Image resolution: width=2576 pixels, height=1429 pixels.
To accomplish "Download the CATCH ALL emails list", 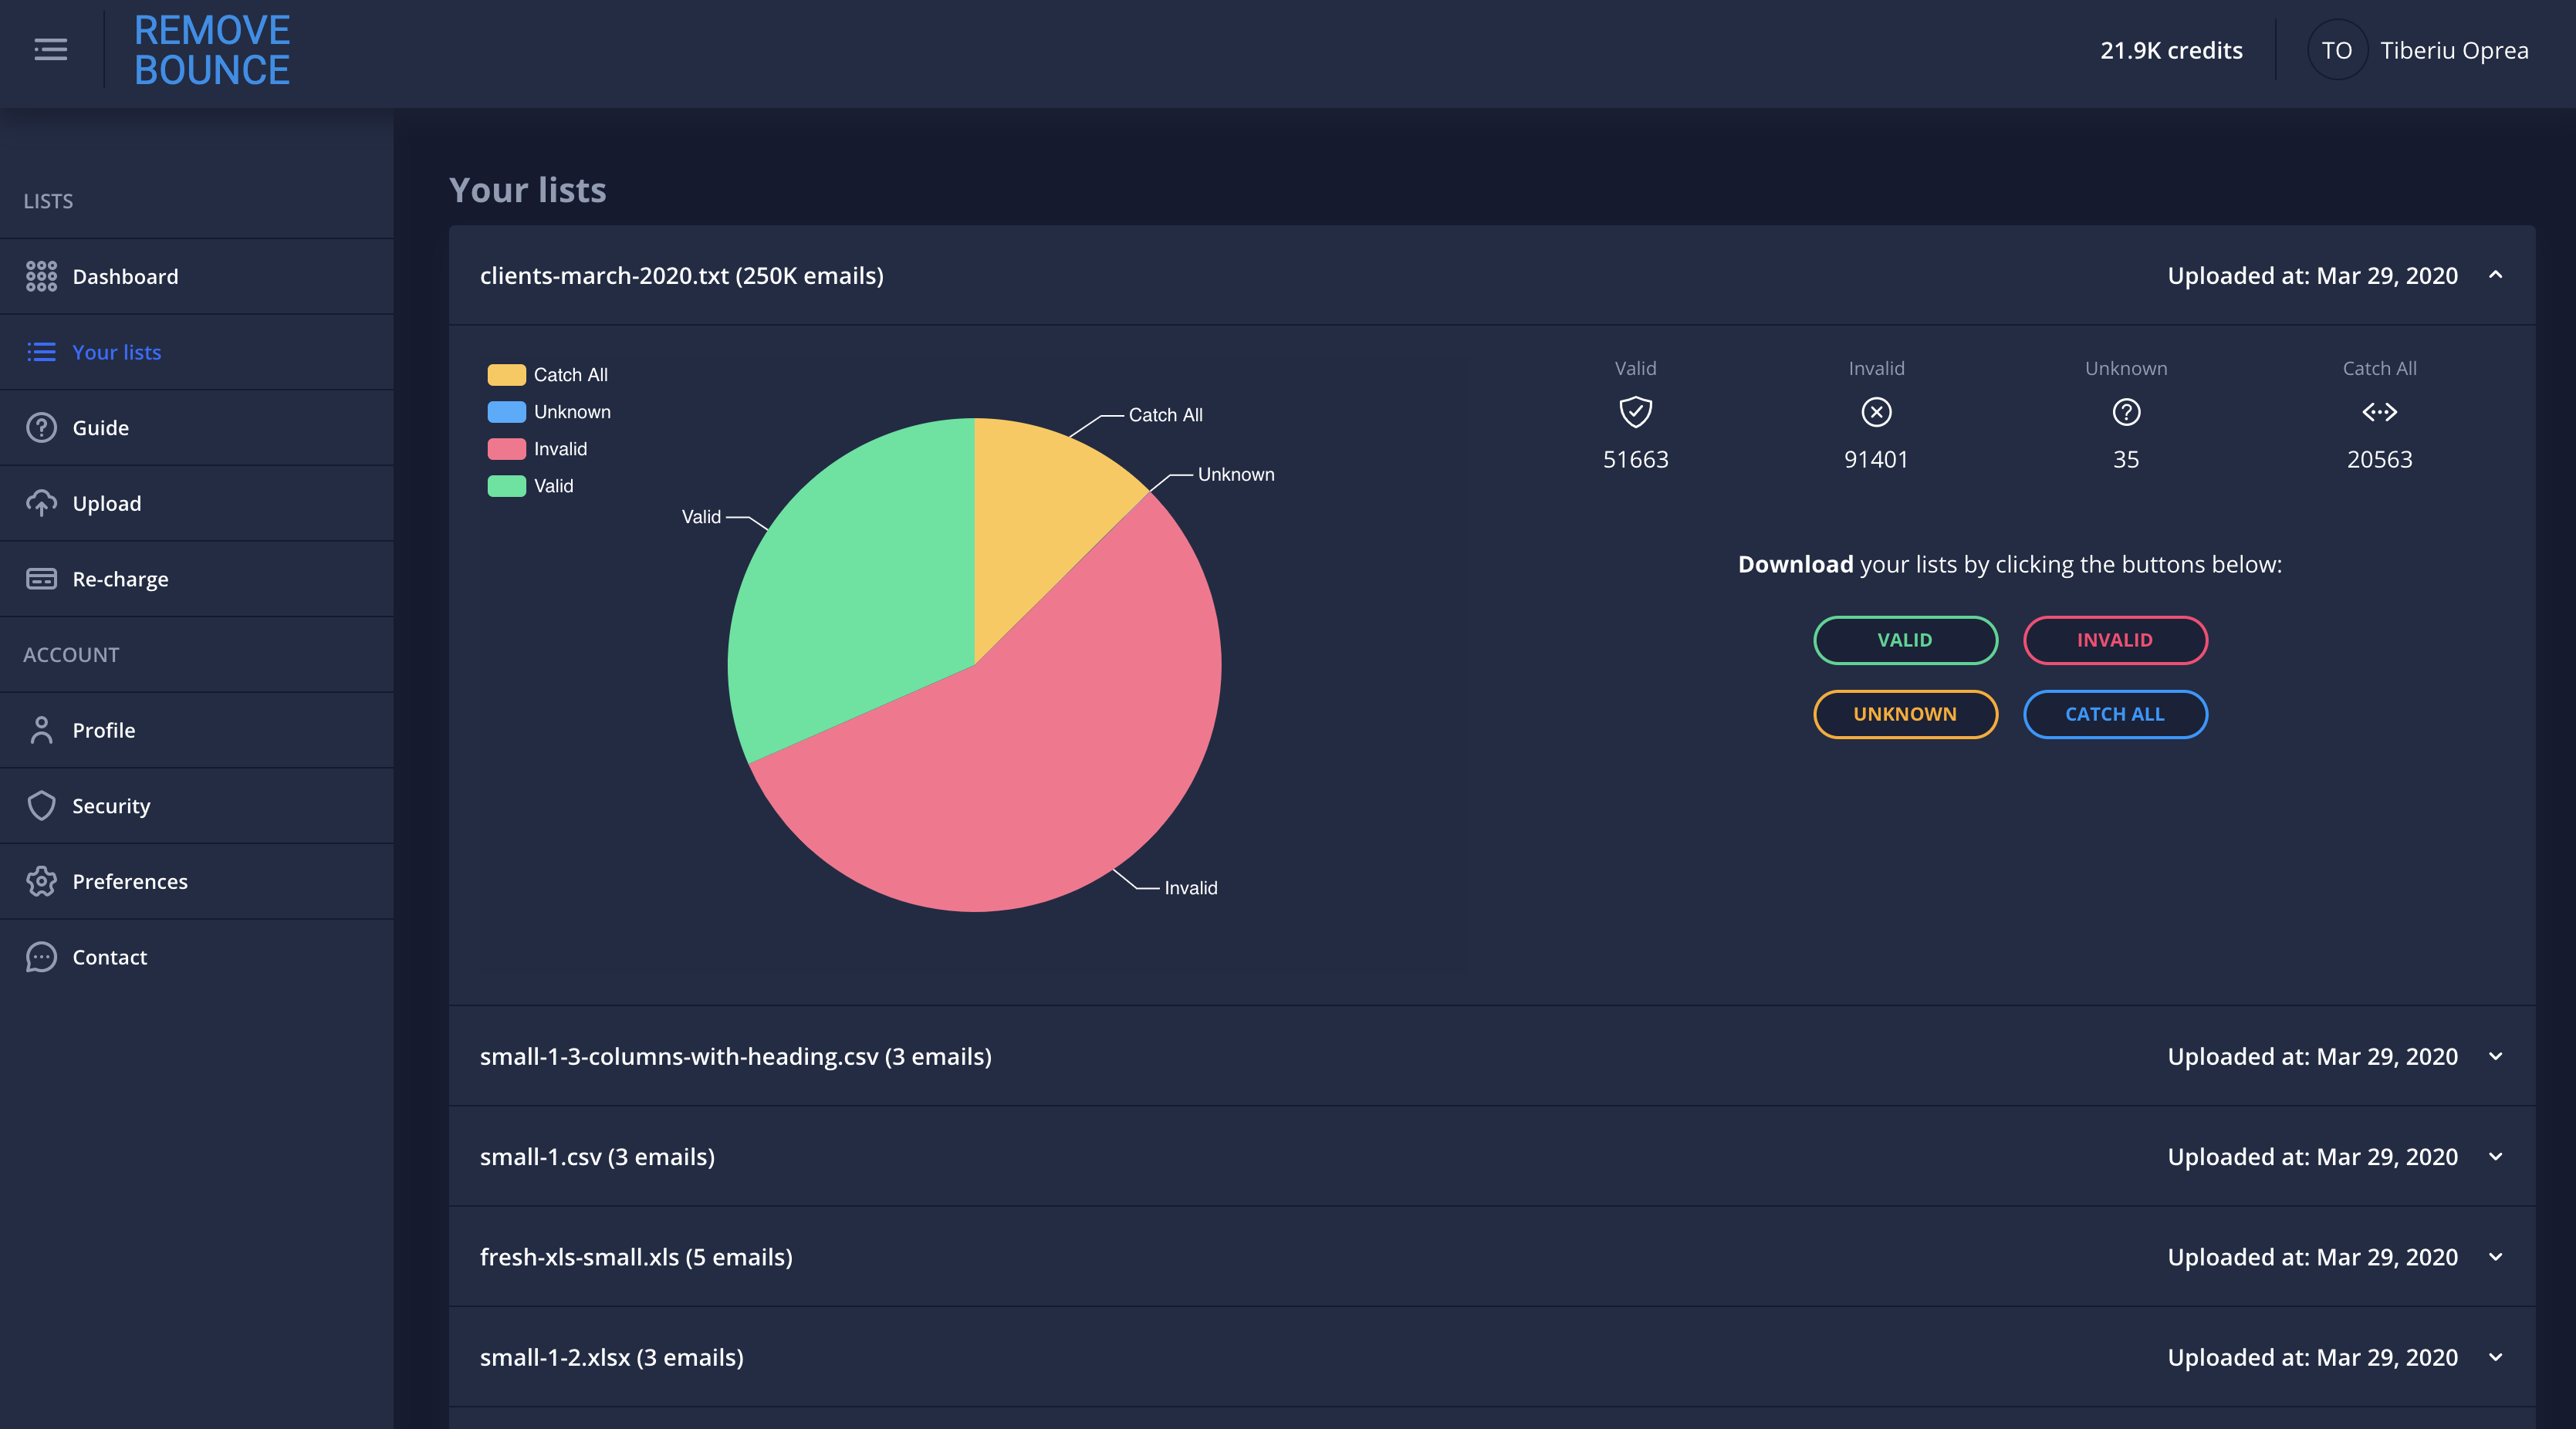I will (x=2114, y=714).
